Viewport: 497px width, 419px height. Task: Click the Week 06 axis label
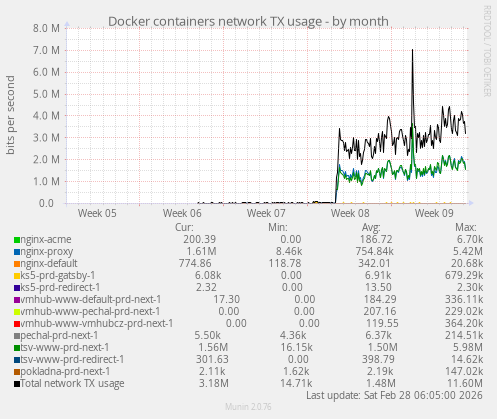182,213
